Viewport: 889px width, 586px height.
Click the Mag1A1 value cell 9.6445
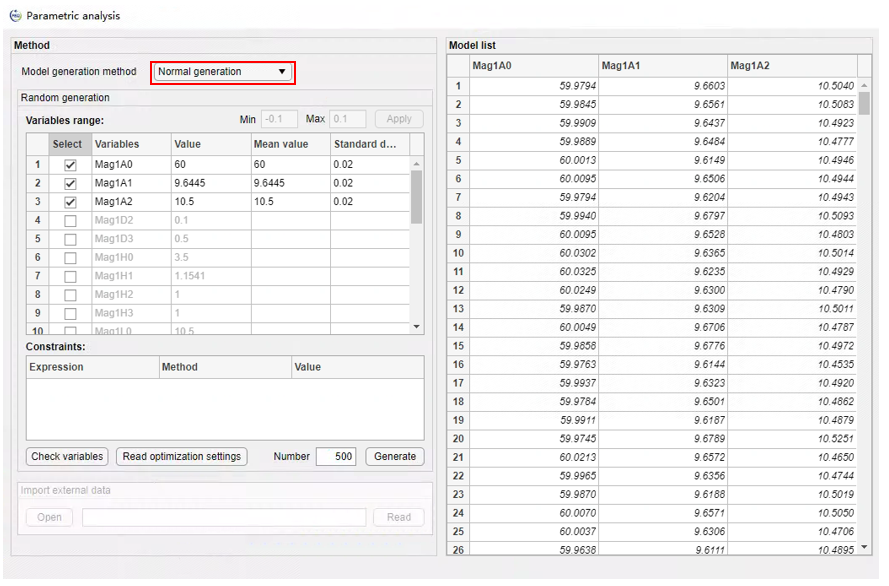[211, 183]
